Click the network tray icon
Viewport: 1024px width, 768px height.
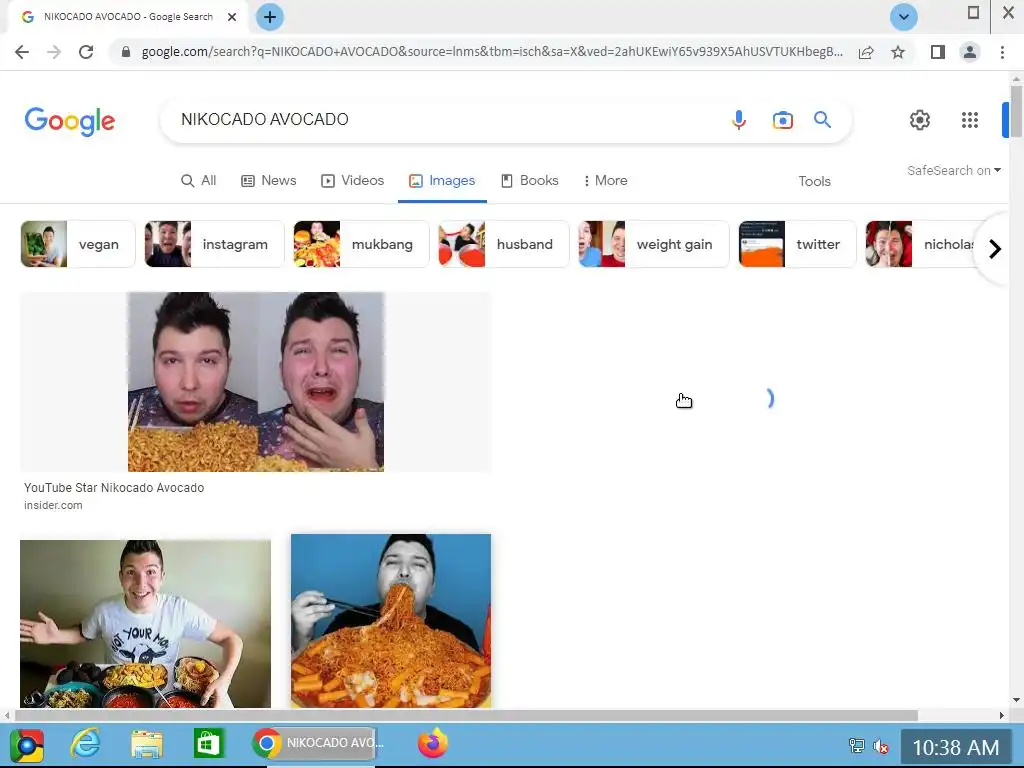(x=856, y=746)
